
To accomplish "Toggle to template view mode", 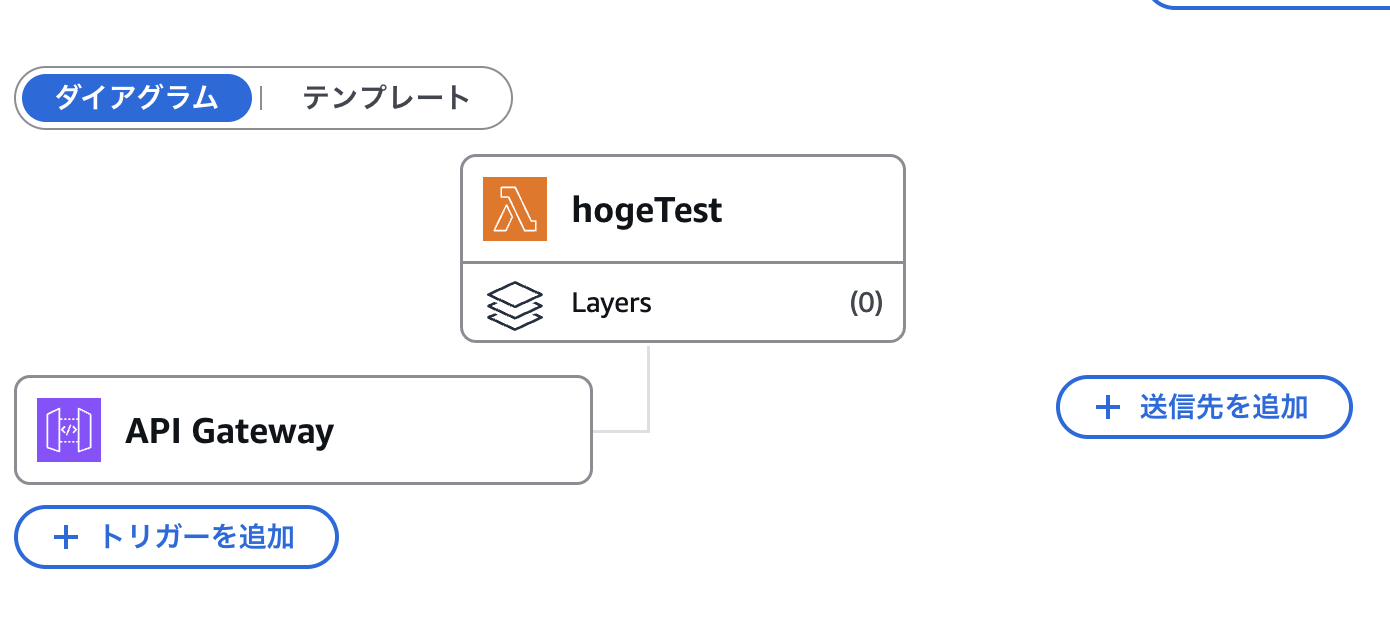I will coord(386,98).
